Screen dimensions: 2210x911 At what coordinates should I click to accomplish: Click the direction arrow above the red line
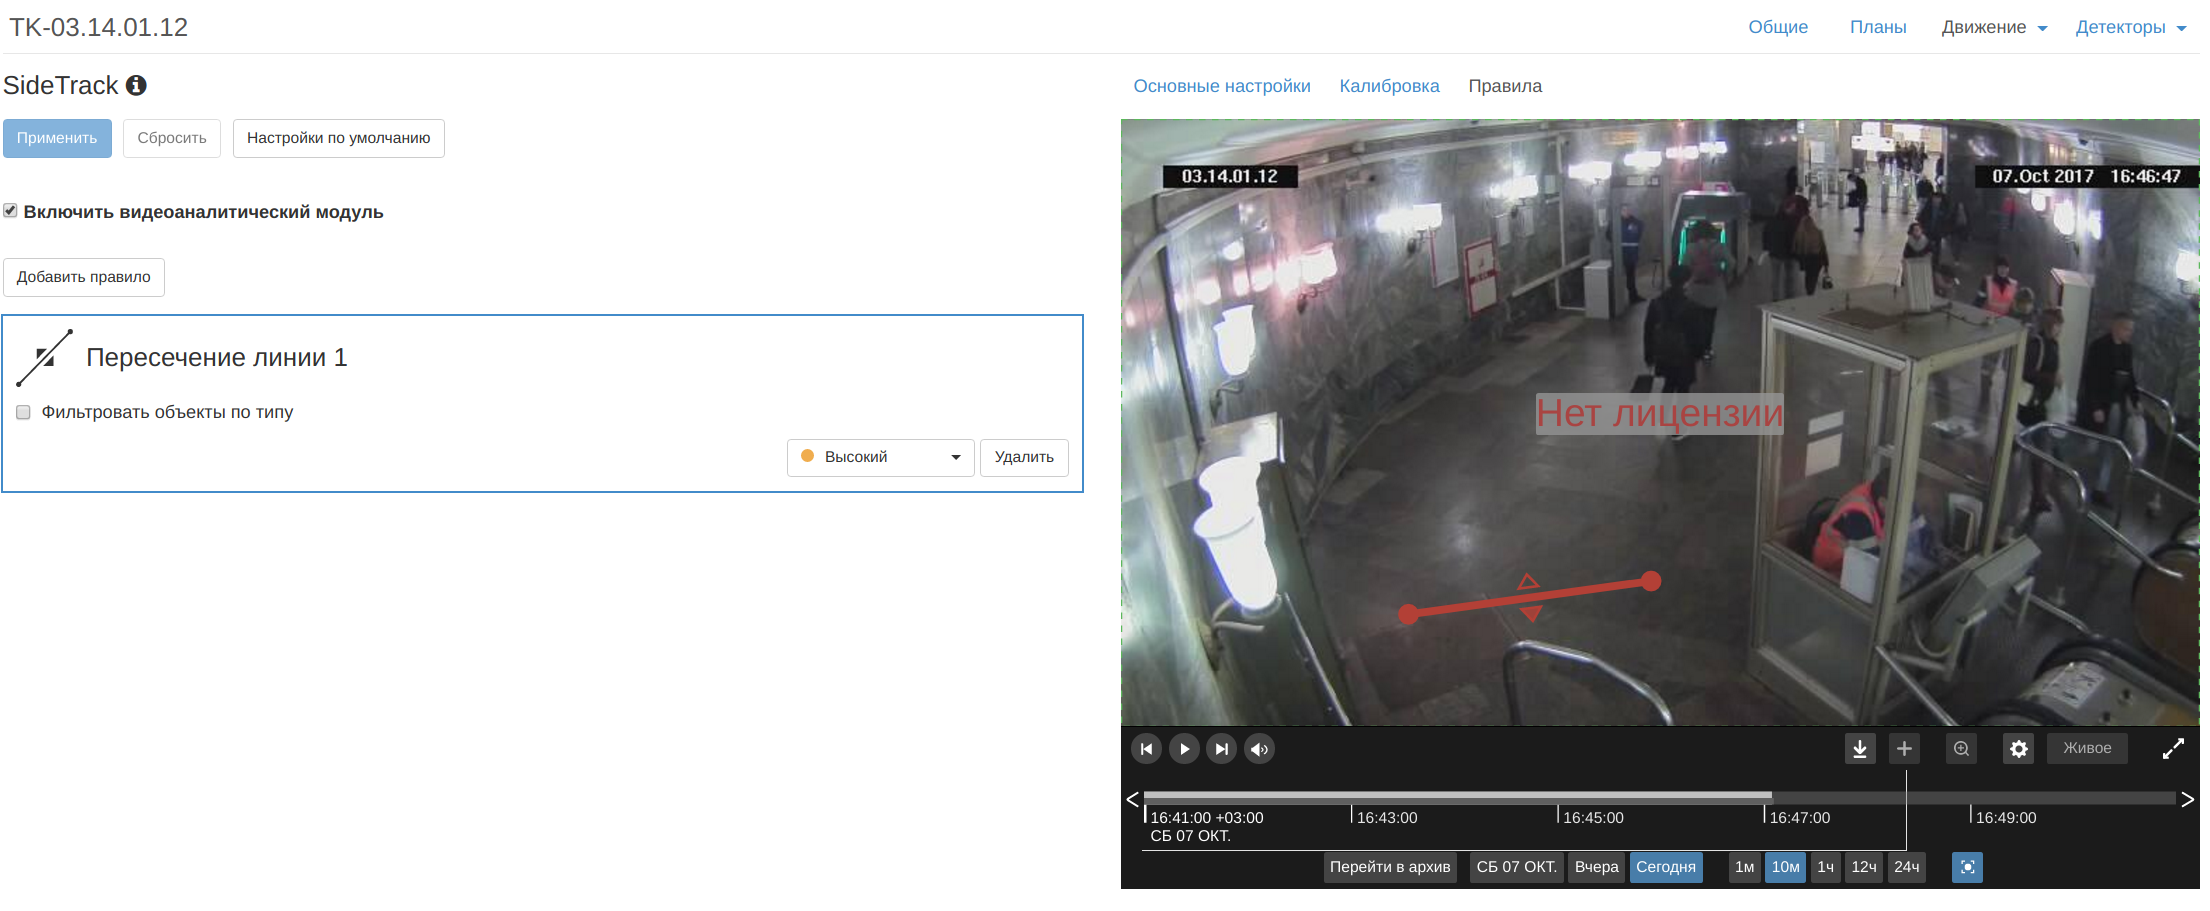pos(1527,582)
